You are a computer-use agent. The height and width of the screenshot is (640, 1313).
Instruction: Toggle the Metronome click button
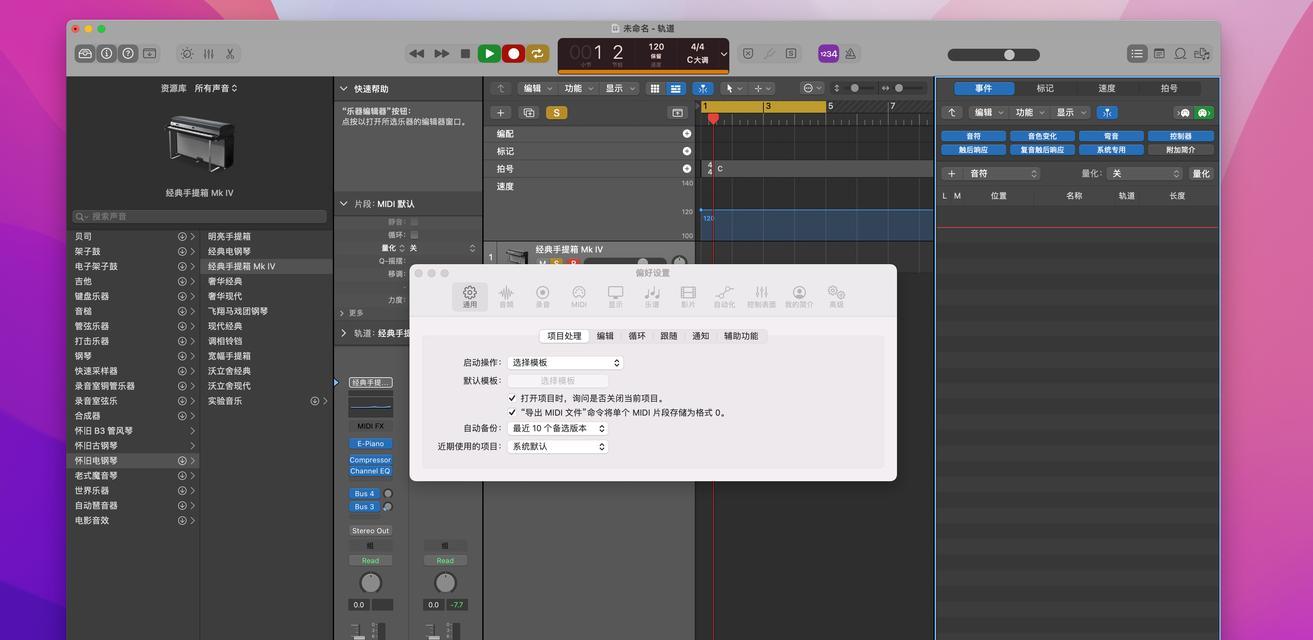point(850,54)
